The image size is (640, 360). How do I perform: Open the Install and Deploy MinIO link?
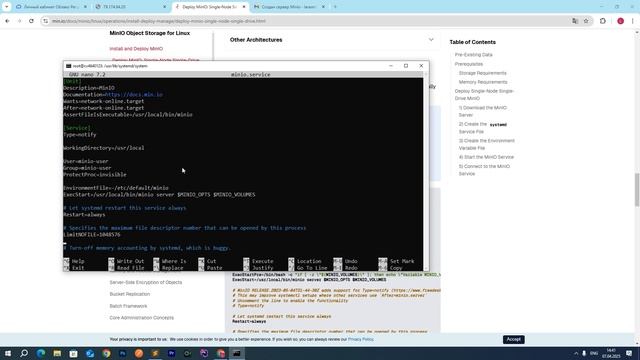coord(136,49)
